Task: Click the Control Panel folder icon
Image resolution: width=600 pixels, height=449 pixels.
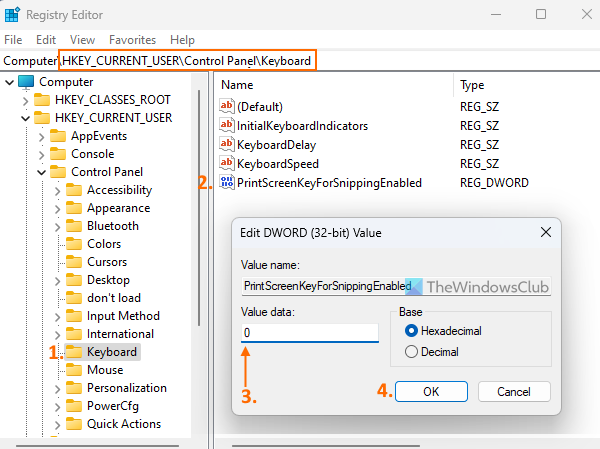Action: point(58,172)
